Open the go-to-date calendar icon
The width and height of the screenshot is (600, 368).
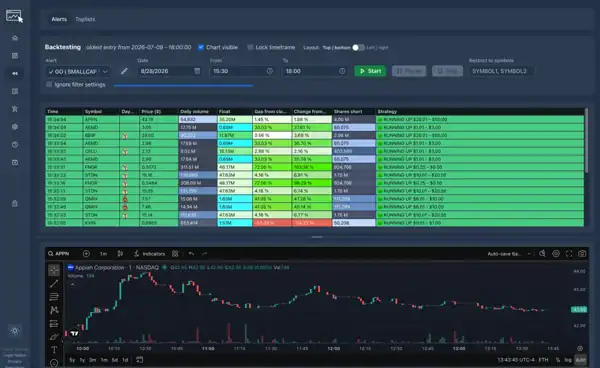(x=140, y=360)
